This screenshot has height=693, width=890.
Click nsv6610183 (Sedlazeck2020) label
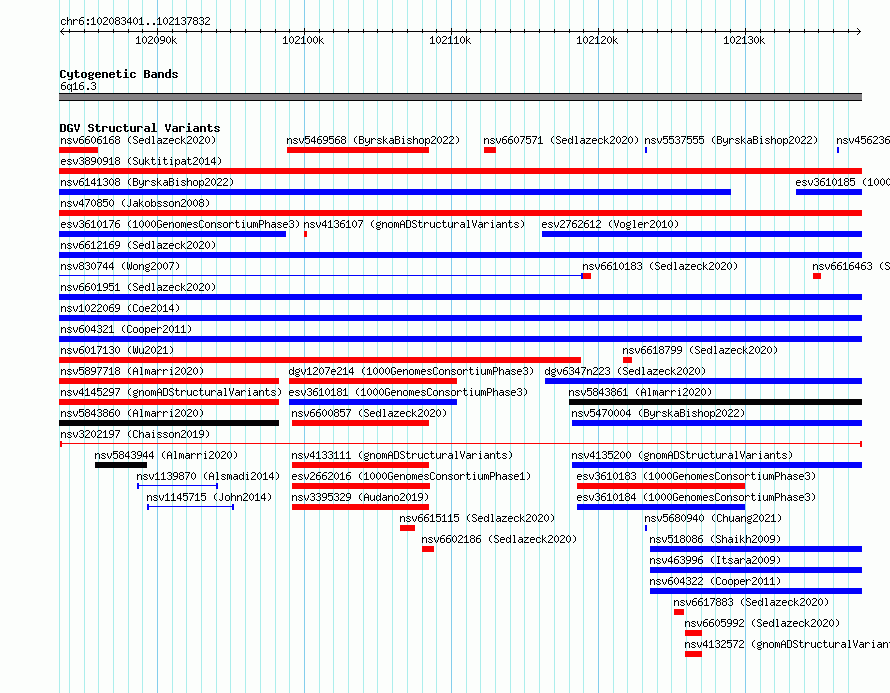660,266
